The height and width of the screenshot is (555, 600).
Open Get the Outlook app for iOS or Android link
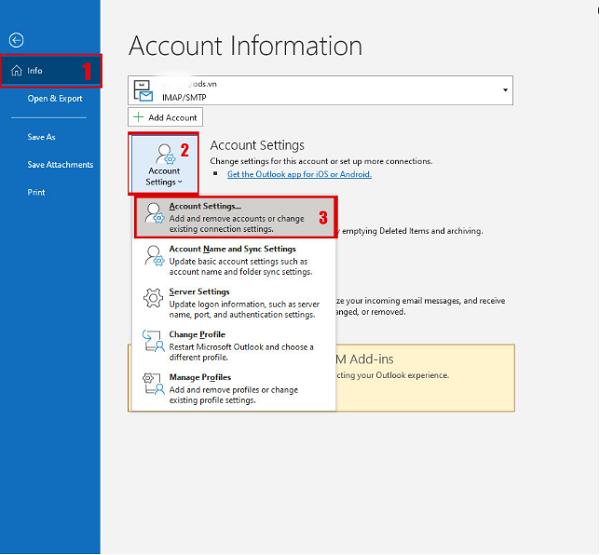tap(299, 174)
